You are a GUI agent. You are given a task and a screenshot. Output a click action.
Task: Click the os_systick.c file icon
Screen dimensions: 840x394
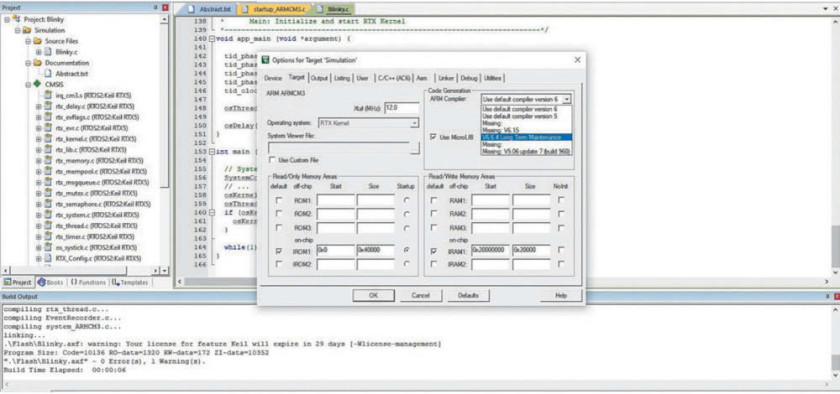(x=49, y=248)
